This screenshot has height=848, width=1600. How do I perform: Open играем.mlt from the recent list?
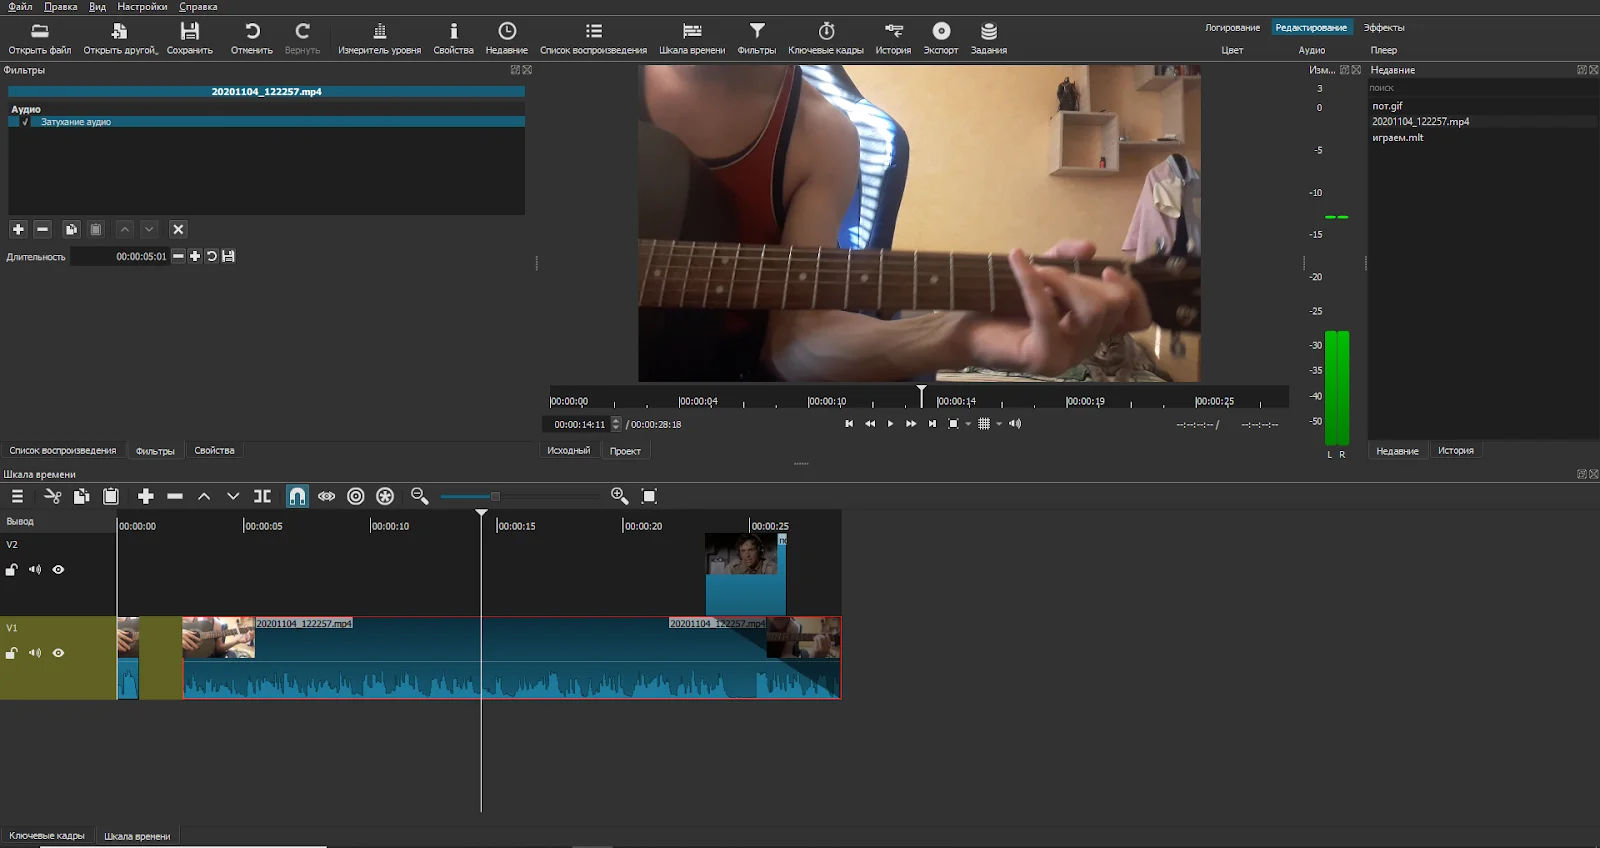pyautogui.click(x=1397, y=138)
